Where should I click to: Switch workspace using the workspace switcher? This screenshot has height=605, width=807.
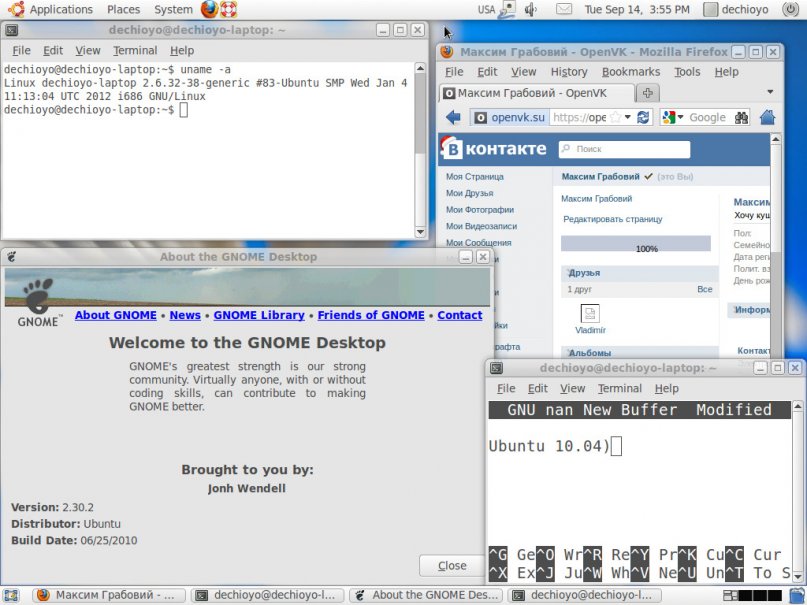[x=752, y=595]
